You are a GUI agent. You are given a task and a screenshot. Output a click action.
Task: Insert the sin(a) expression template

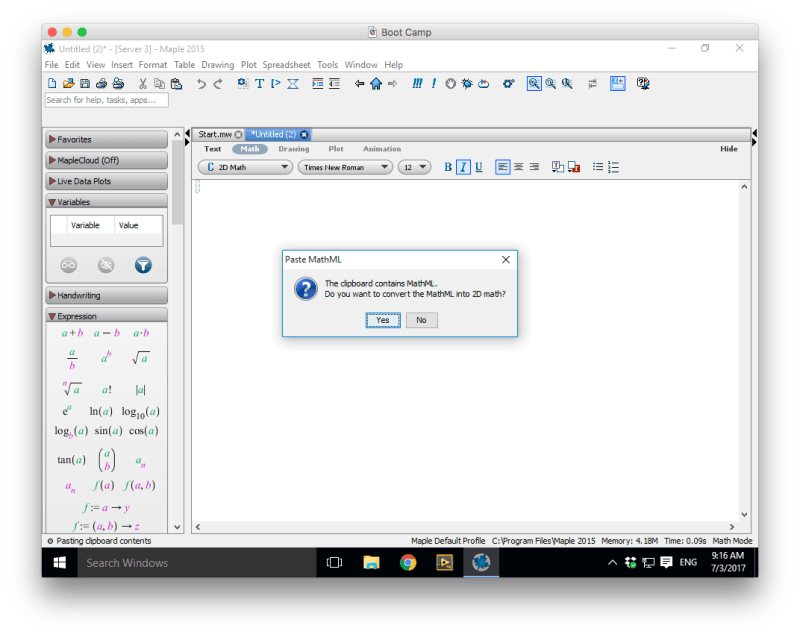pyautogui.click(x=108, y=431)
